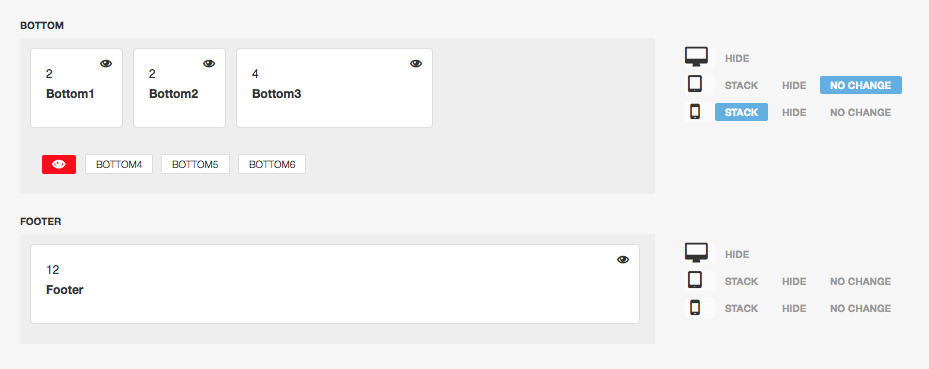Click the phone icon in Footer section
This screenshot has width=929, height=369.
click(x=696, y=307)
